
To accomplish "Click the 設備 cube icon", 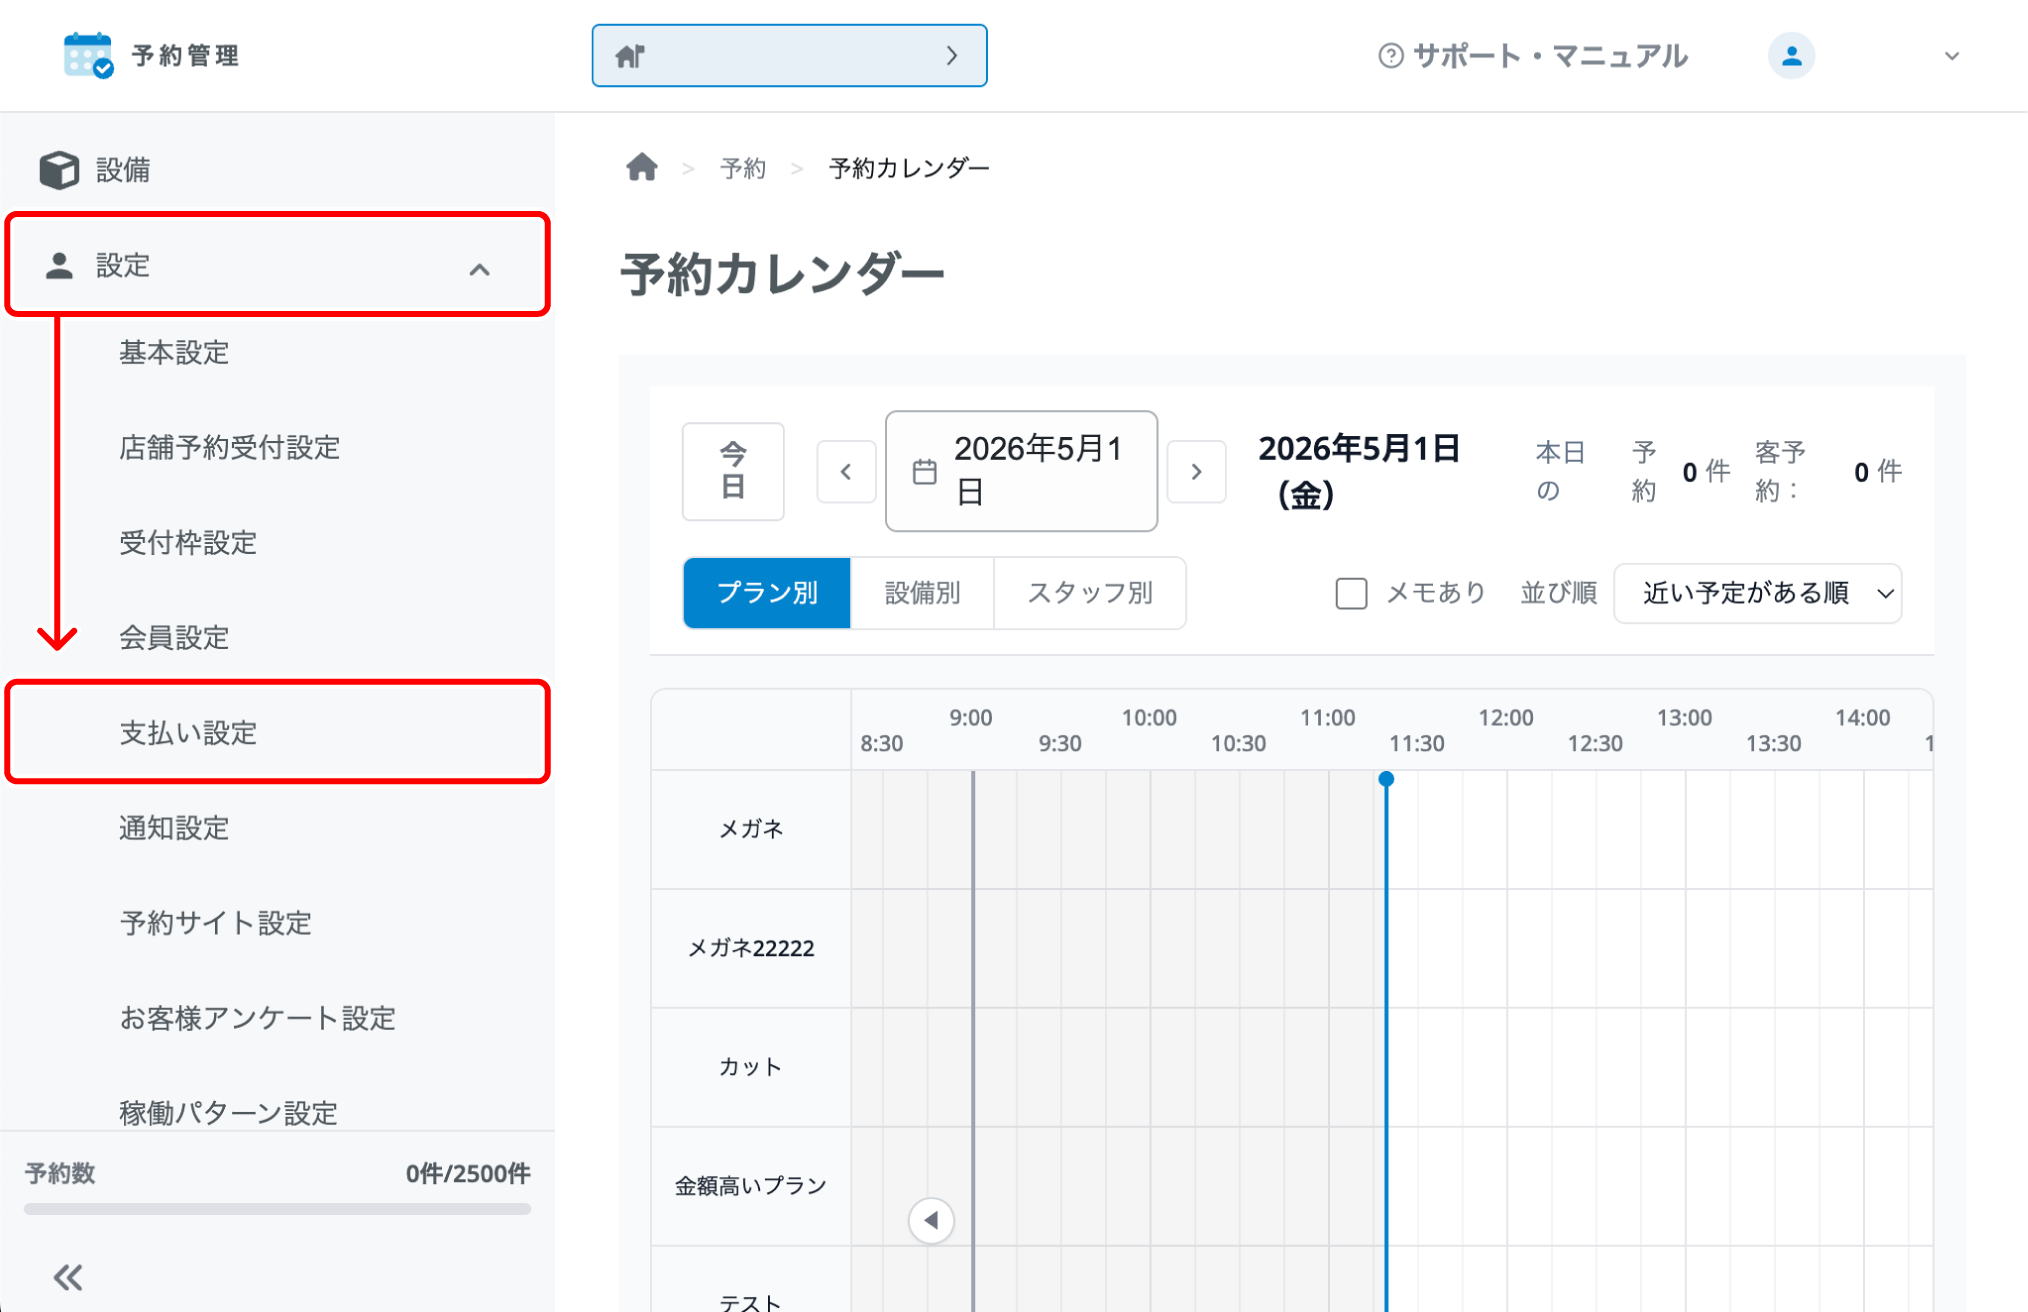I will point(59,169).
